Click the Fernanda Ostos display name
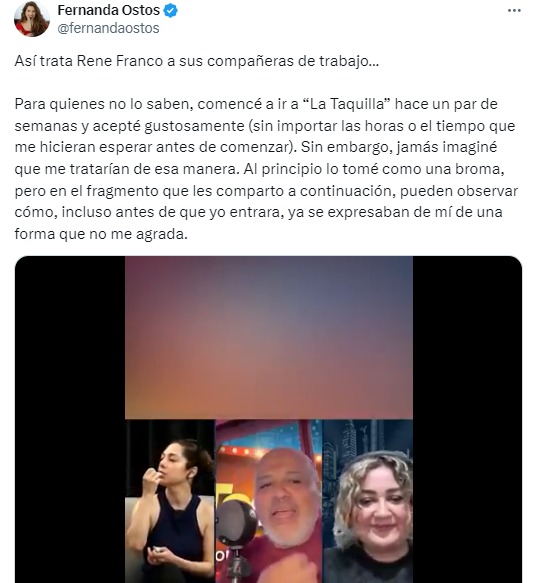This screenshot has height=583, width=538. point(109,10)
